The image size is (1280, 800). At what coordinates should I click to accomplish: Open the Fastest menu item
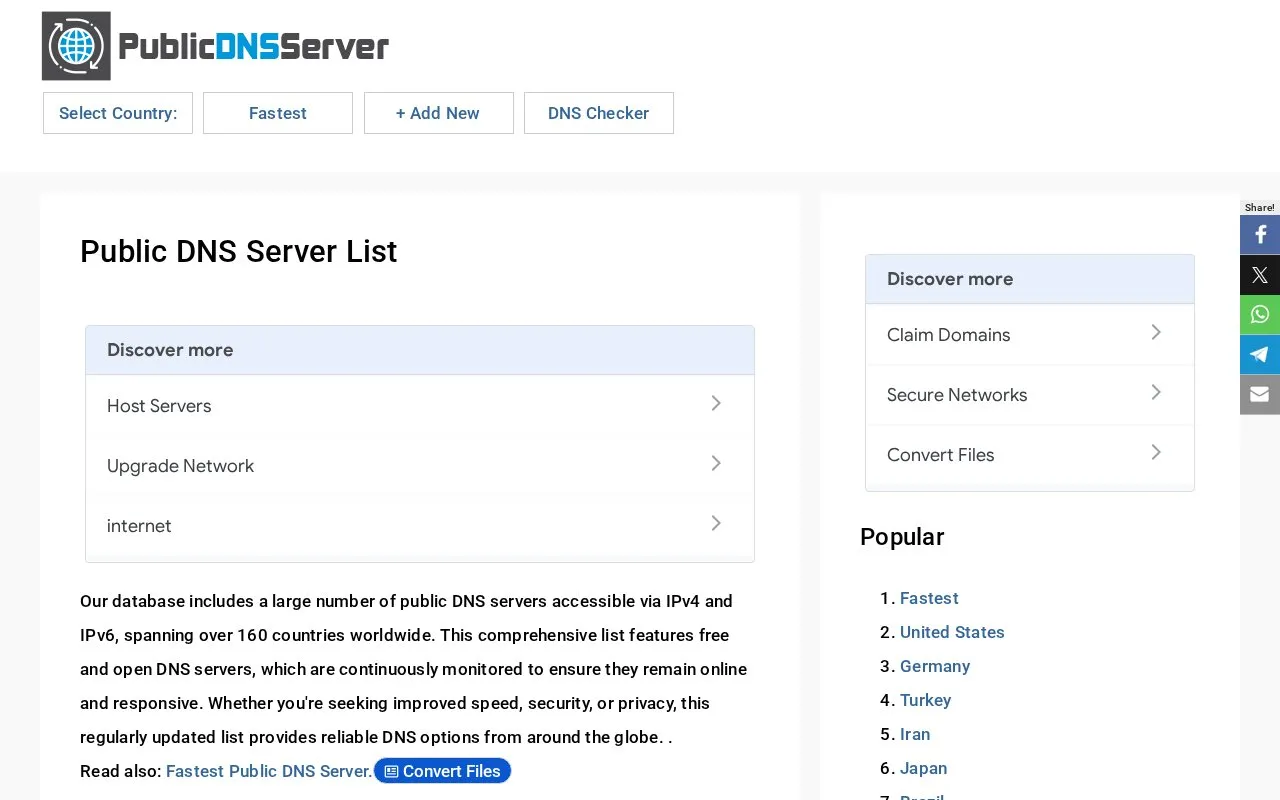[278, 113]
